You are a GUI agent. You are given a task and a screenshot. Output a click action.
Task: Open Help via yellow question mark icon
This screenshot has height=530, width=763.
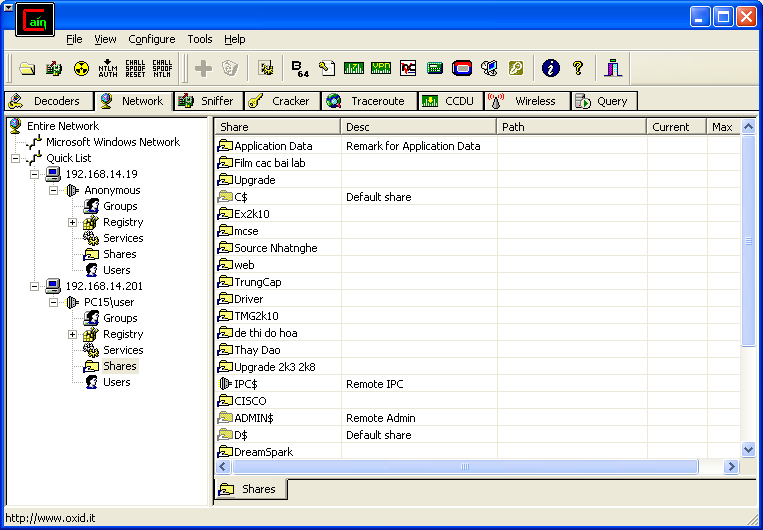(x=578, y=69)
